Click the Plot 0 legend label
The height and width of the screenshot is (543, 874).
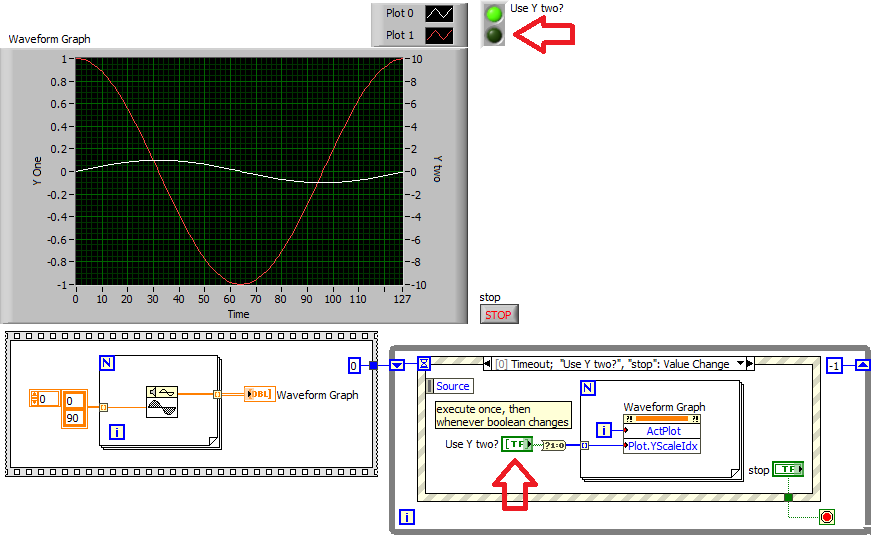coord(400,13)
